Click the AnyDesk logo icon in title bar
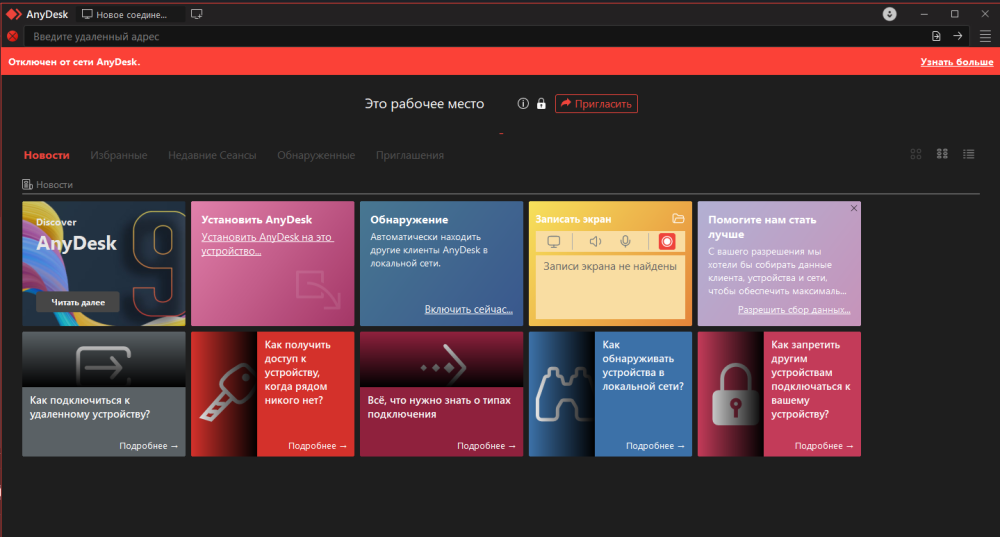Image resolution: width=1000 pixels, height=537 pixels. [x=14, y=14]
